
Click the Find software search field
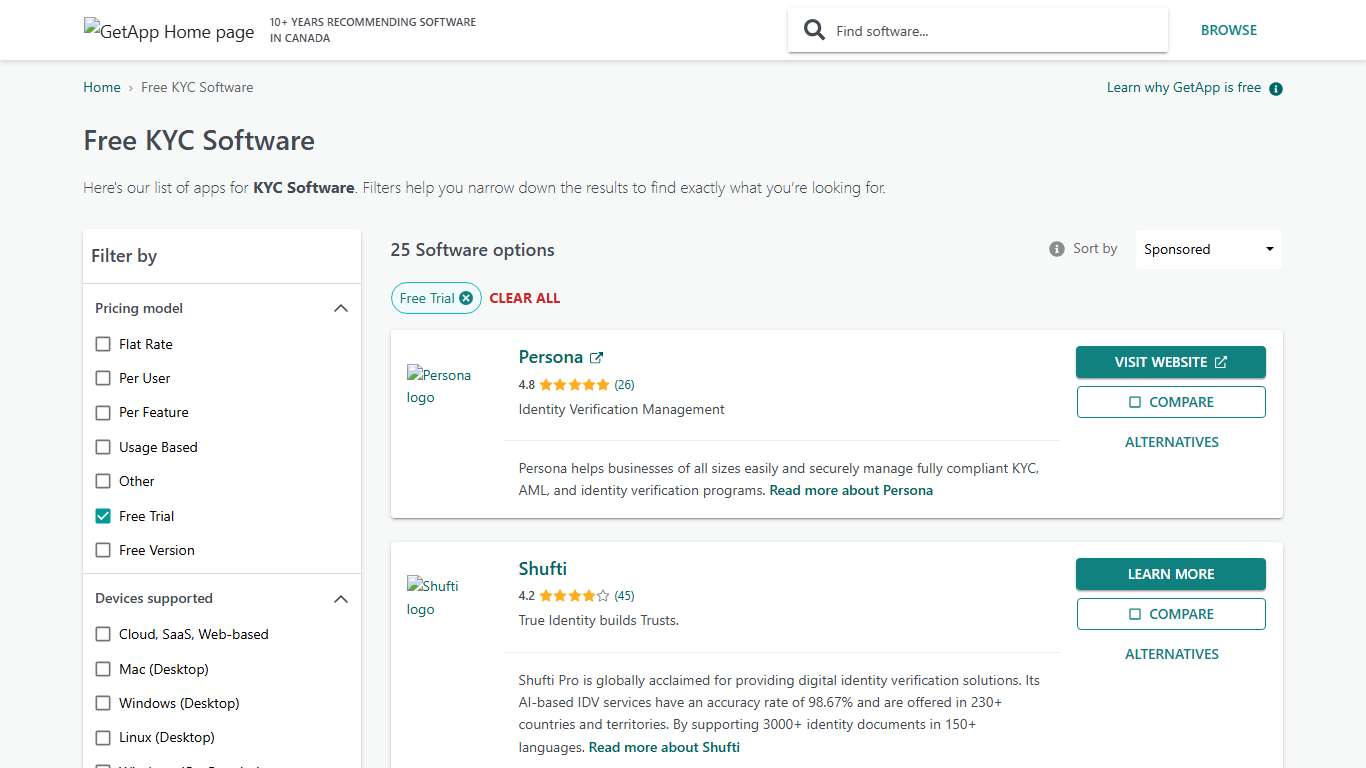point(990,30)
